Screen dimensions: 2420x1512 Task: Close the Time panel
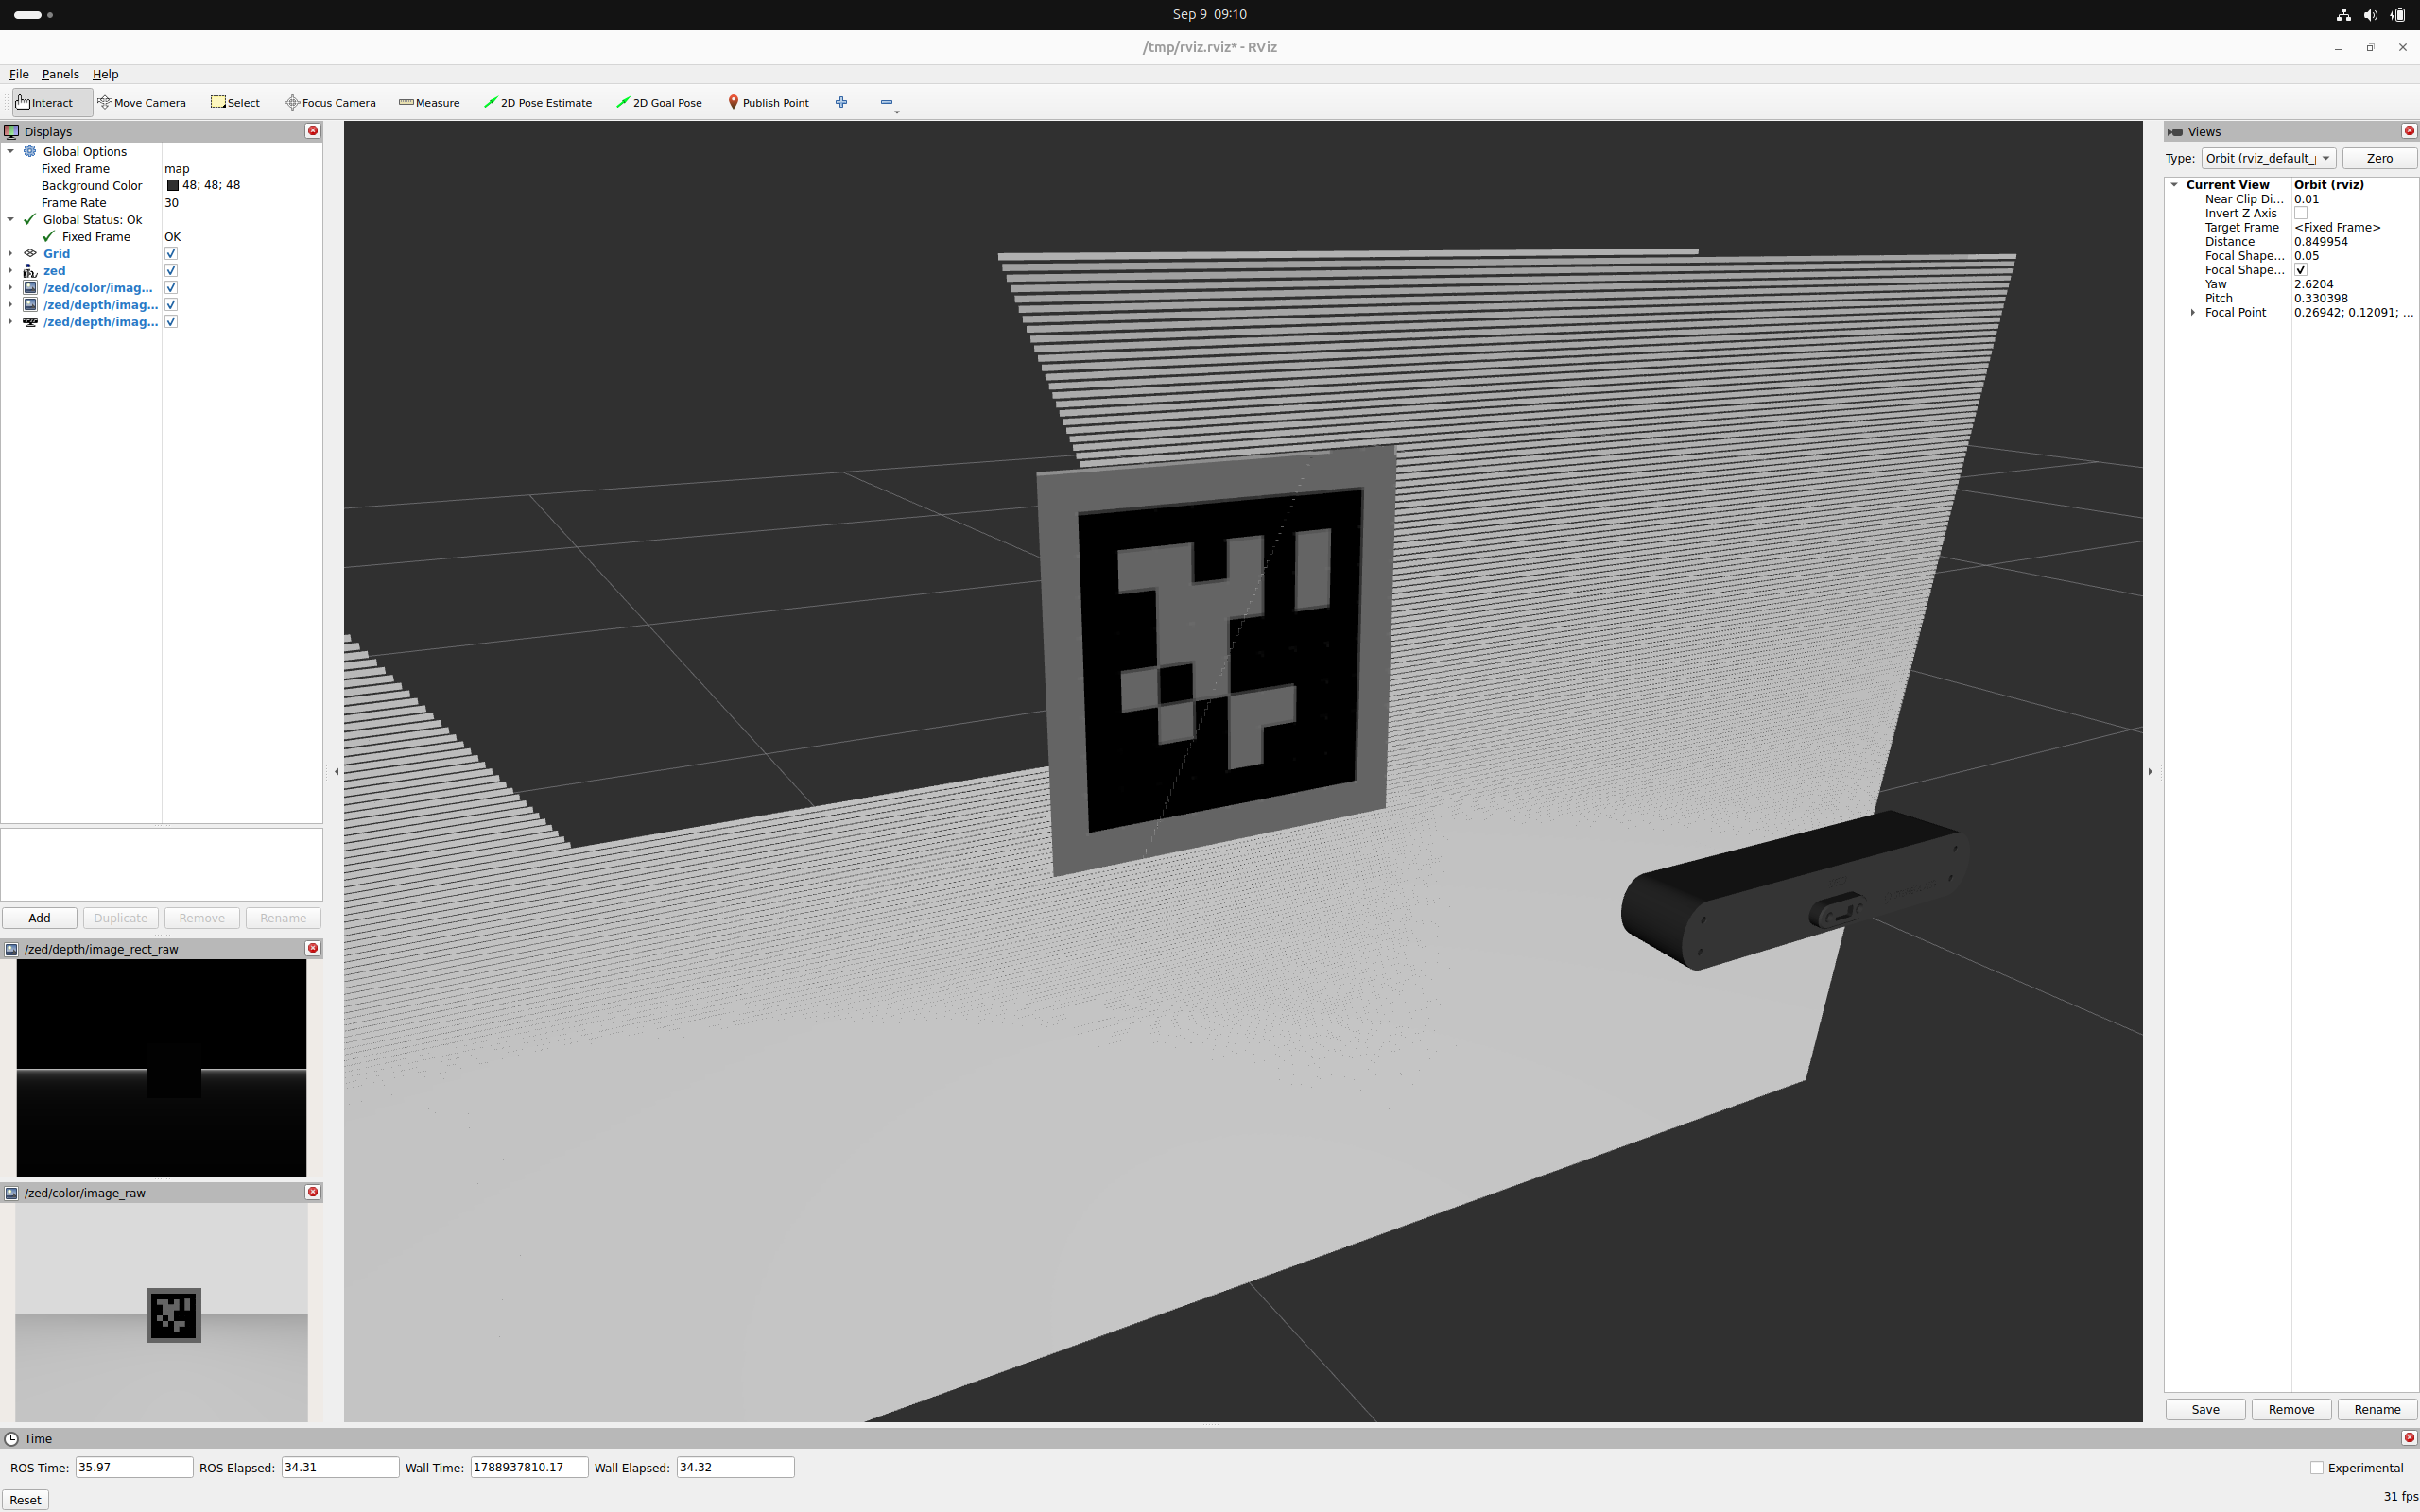tap(2409, 1438)
